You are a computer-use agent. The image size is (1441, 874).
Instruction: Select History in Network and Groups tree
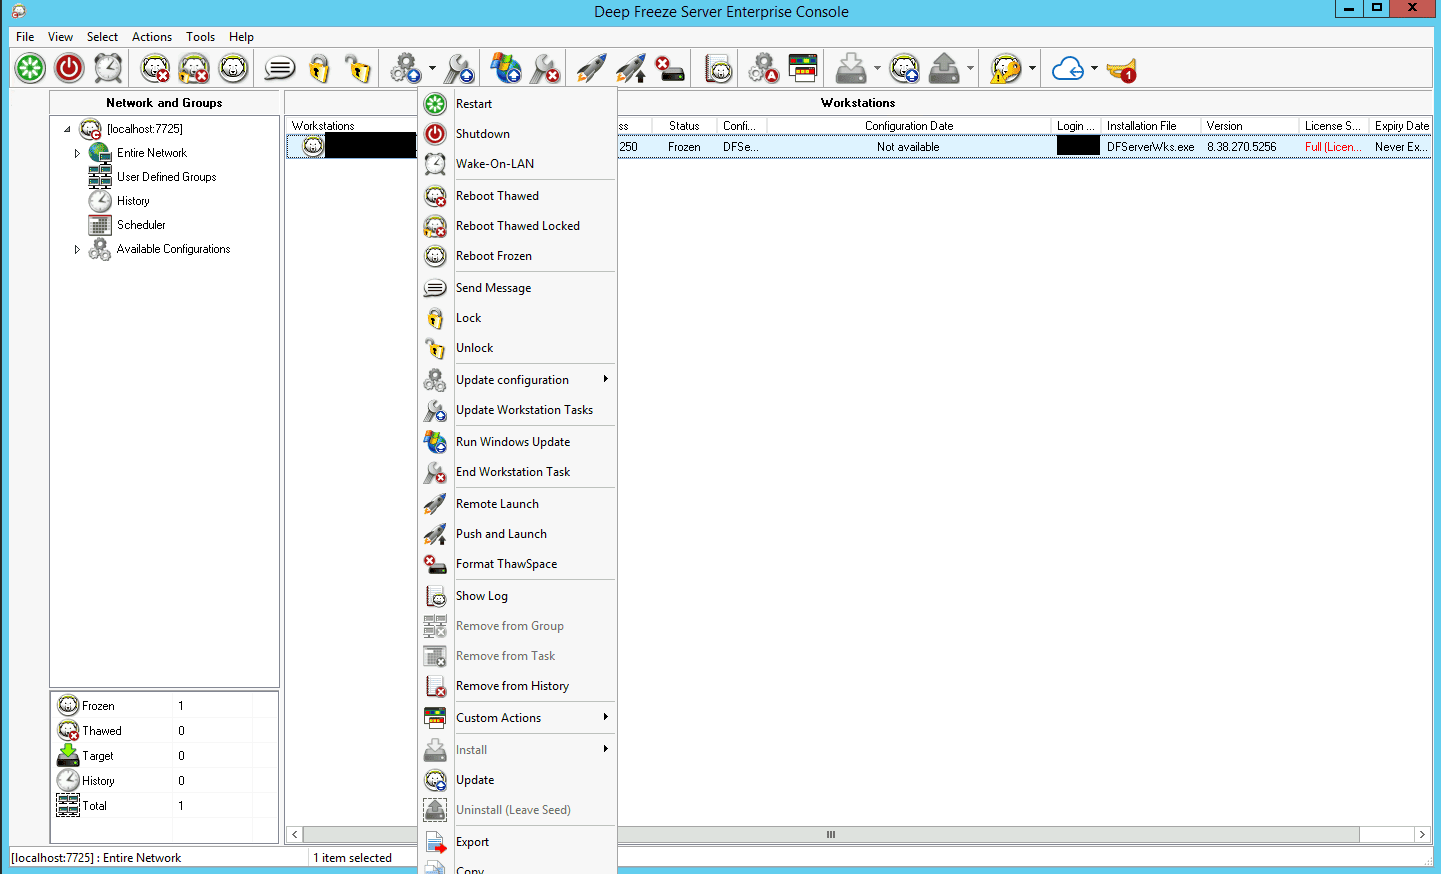pyautogui.click(x=133, y=201)
